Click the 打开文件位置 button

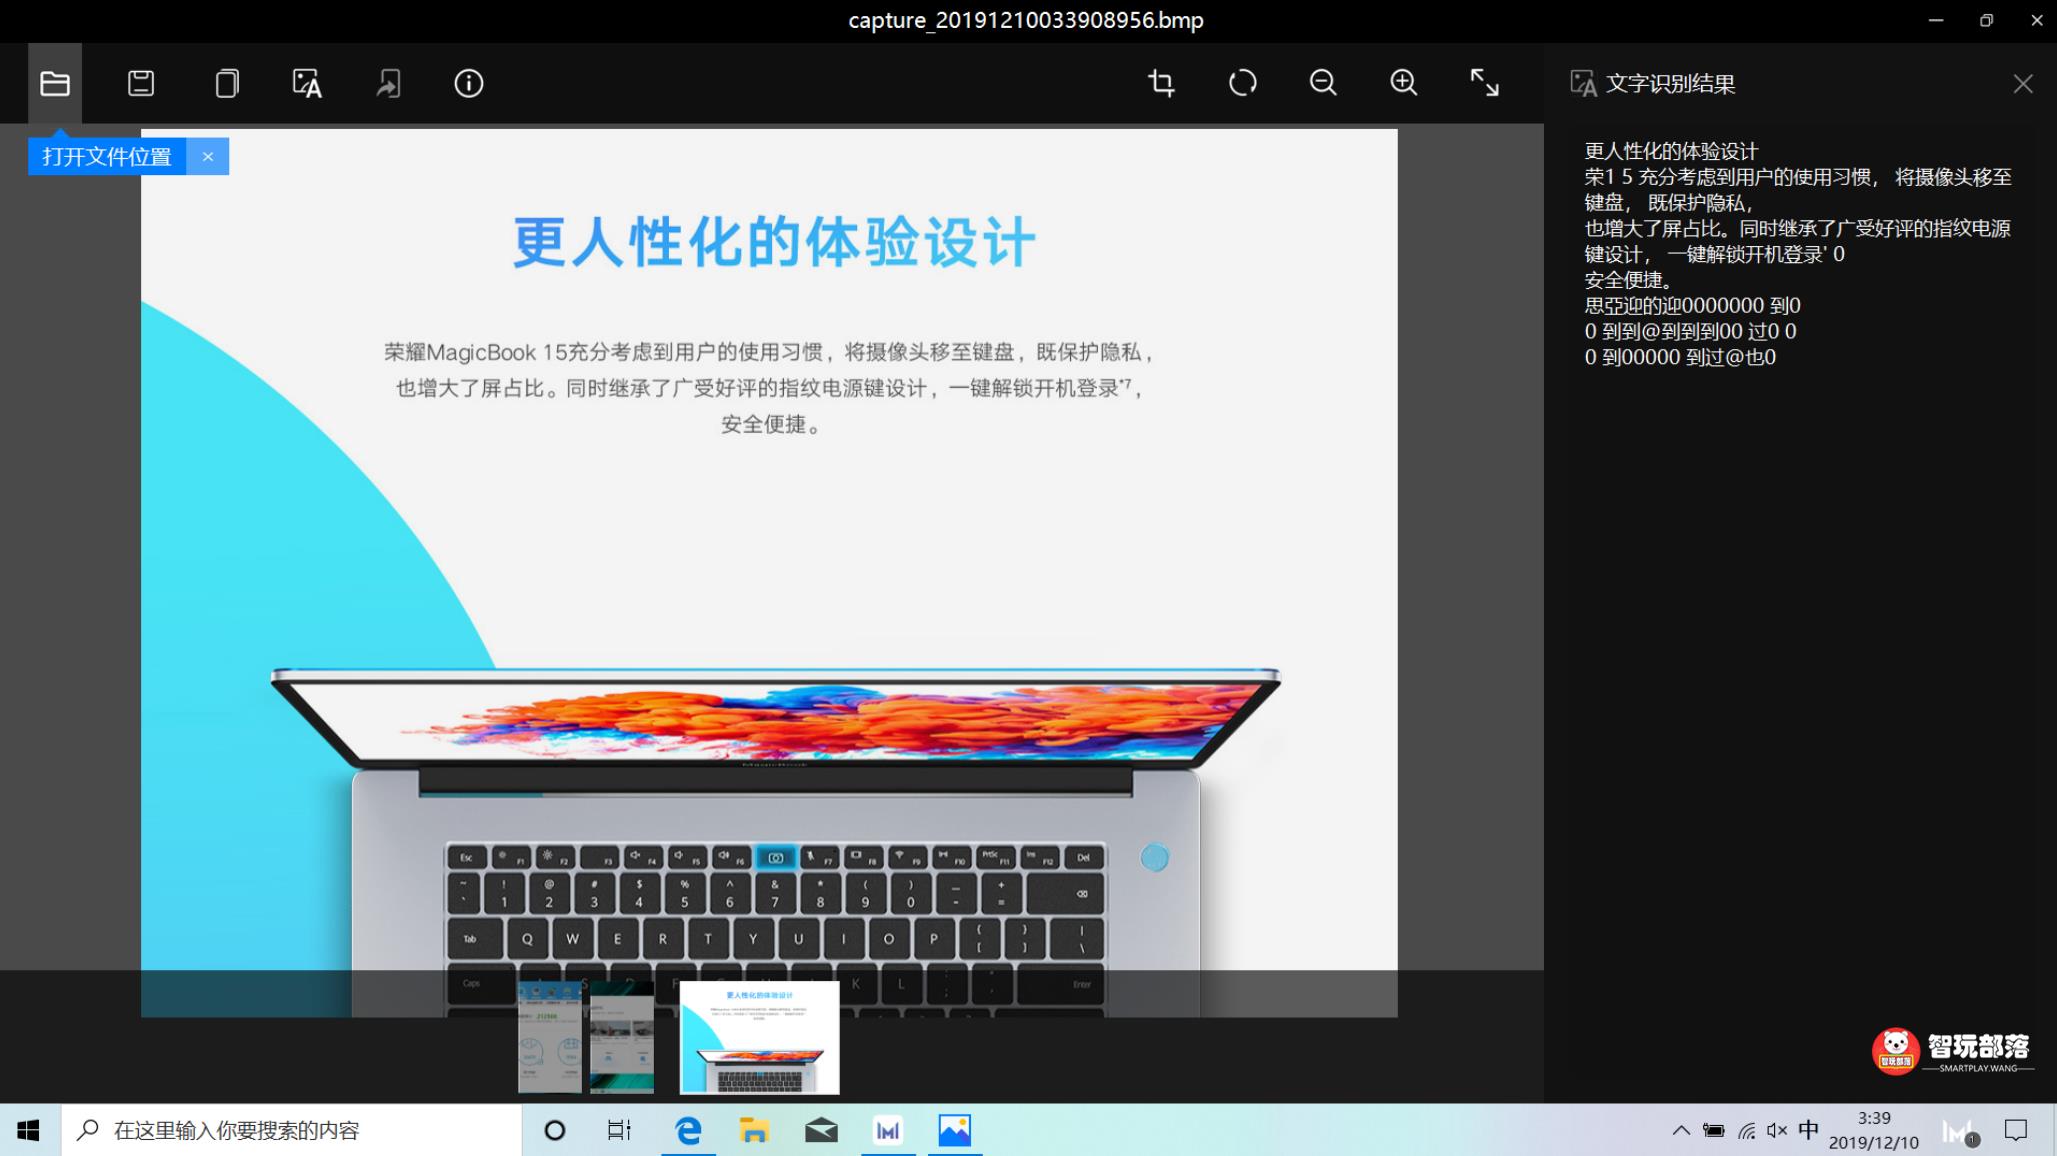pyautogui.click(x=106, y=156)
